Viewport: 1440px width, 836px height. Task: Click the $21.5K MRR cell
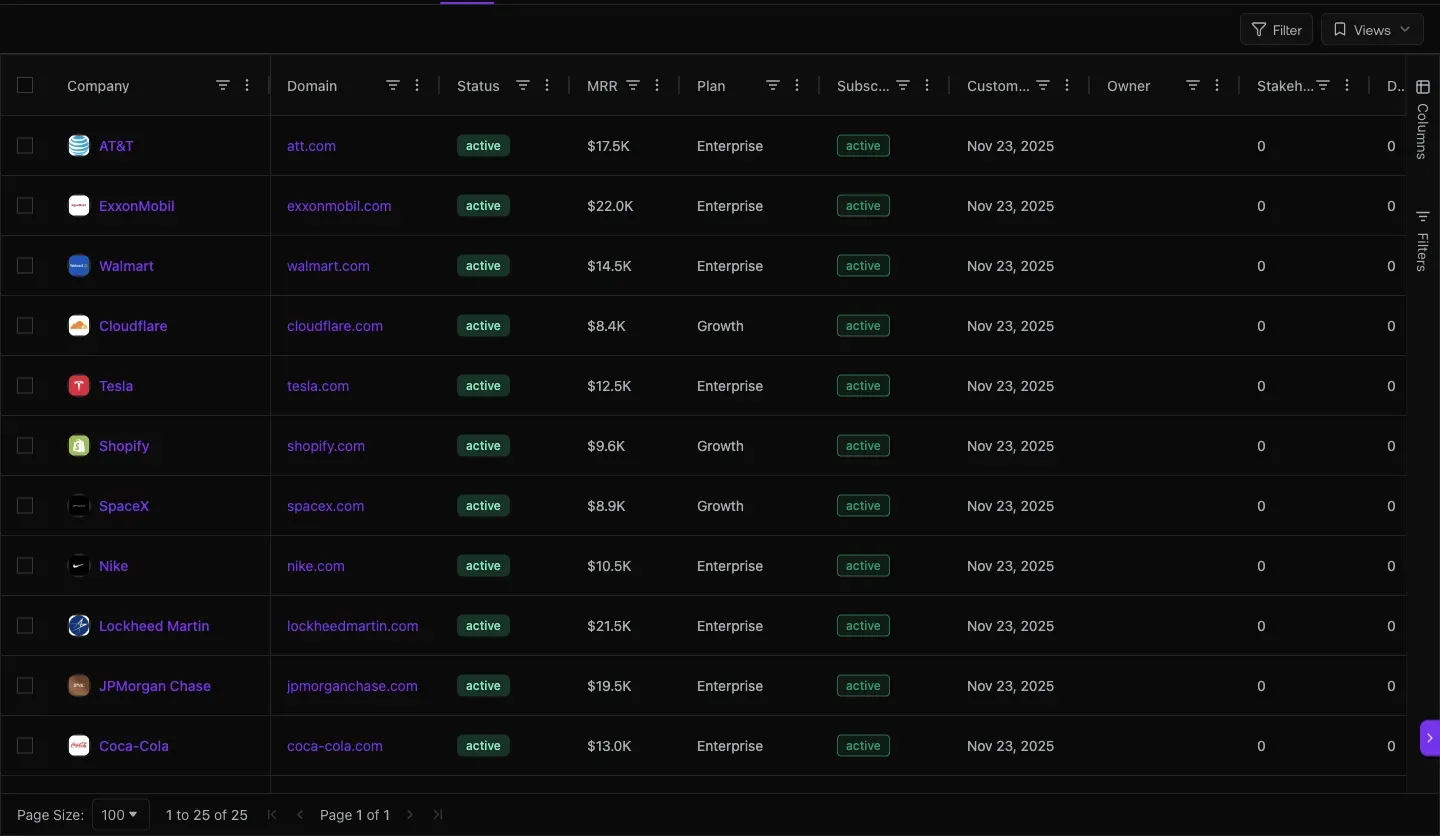[x=609, y=626]
